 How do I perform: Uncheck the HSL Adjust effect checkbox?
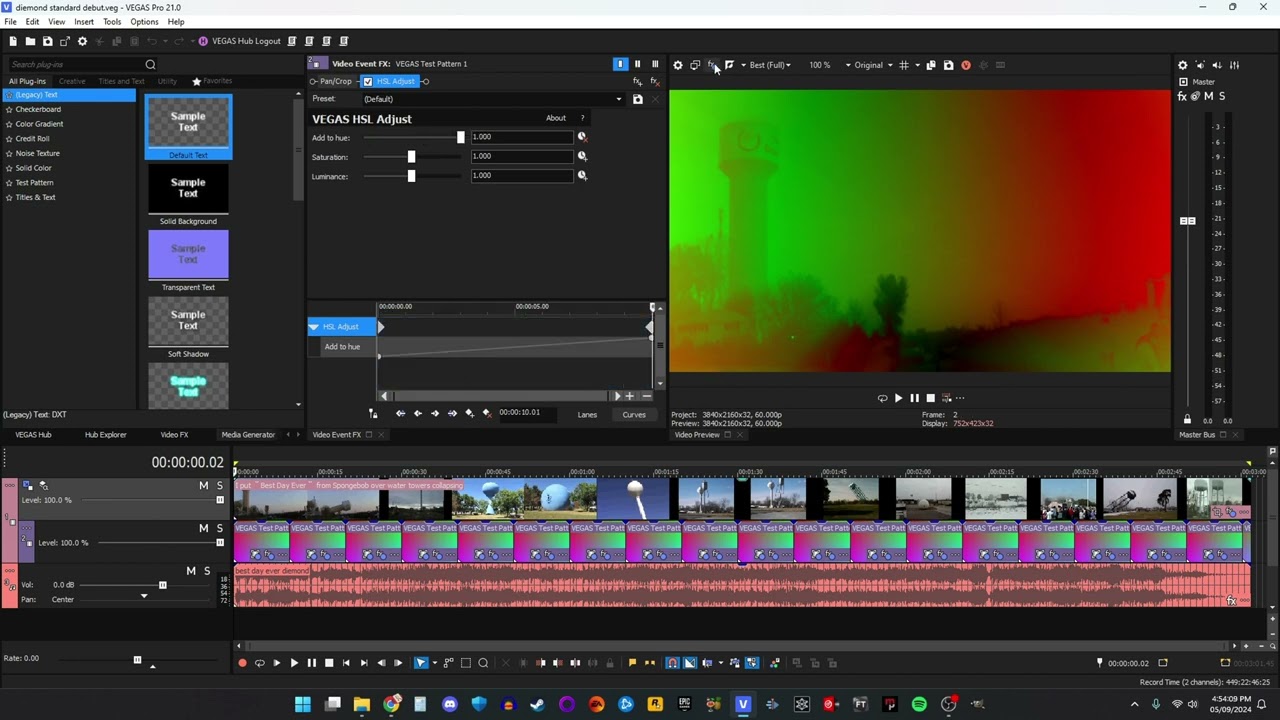click(x=368, y=81)
